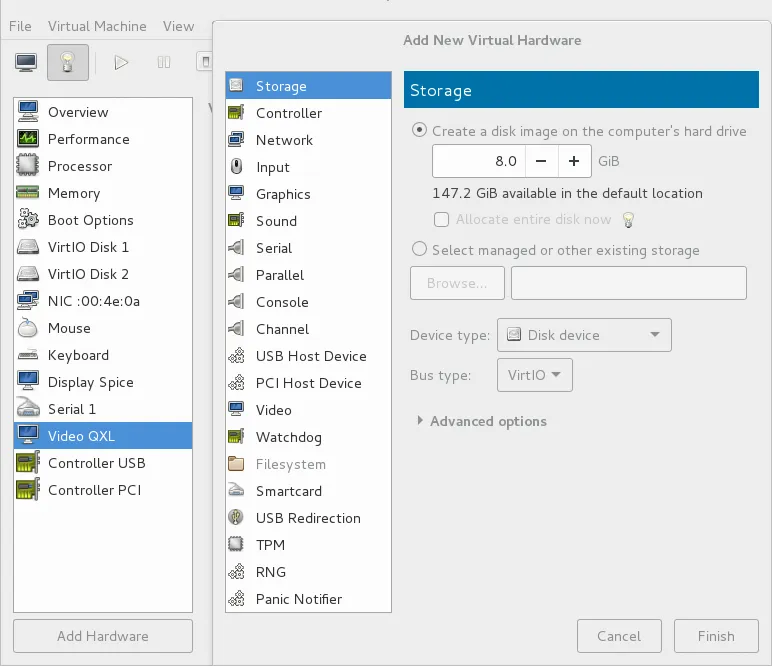Expand Advanced options section
This screenshot has width=772, height=666.
[482, 421]
